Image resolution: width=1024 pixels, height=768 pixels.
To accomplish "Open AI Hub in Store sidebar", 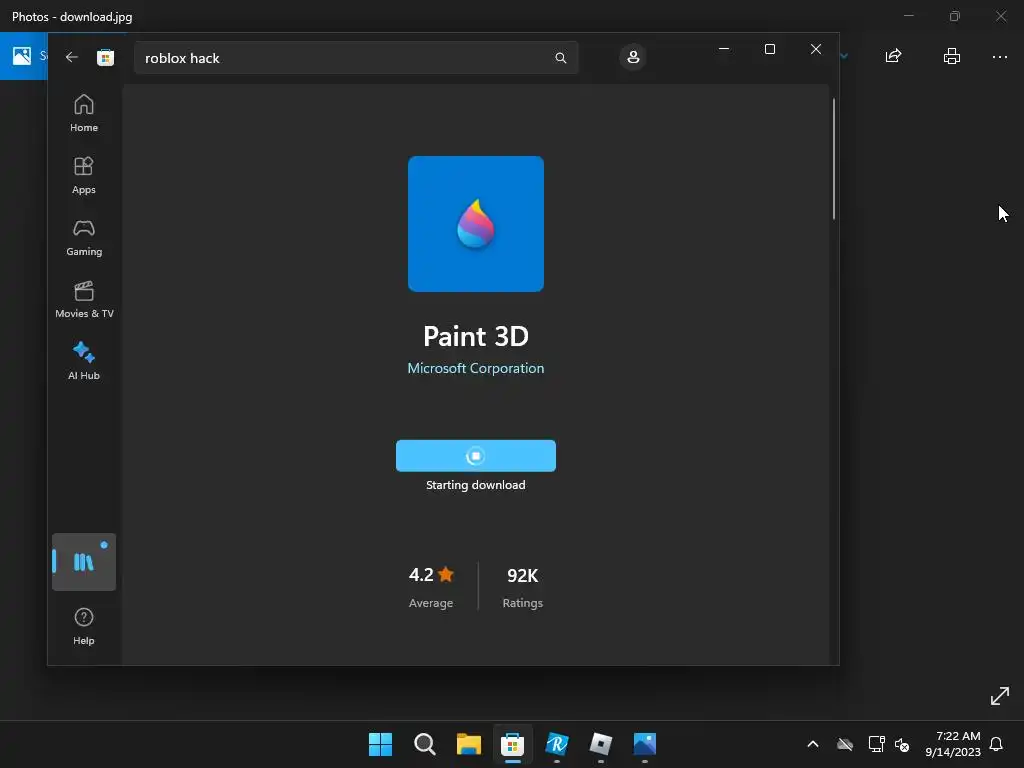I will pyautogui.click(x=84, y=361).
